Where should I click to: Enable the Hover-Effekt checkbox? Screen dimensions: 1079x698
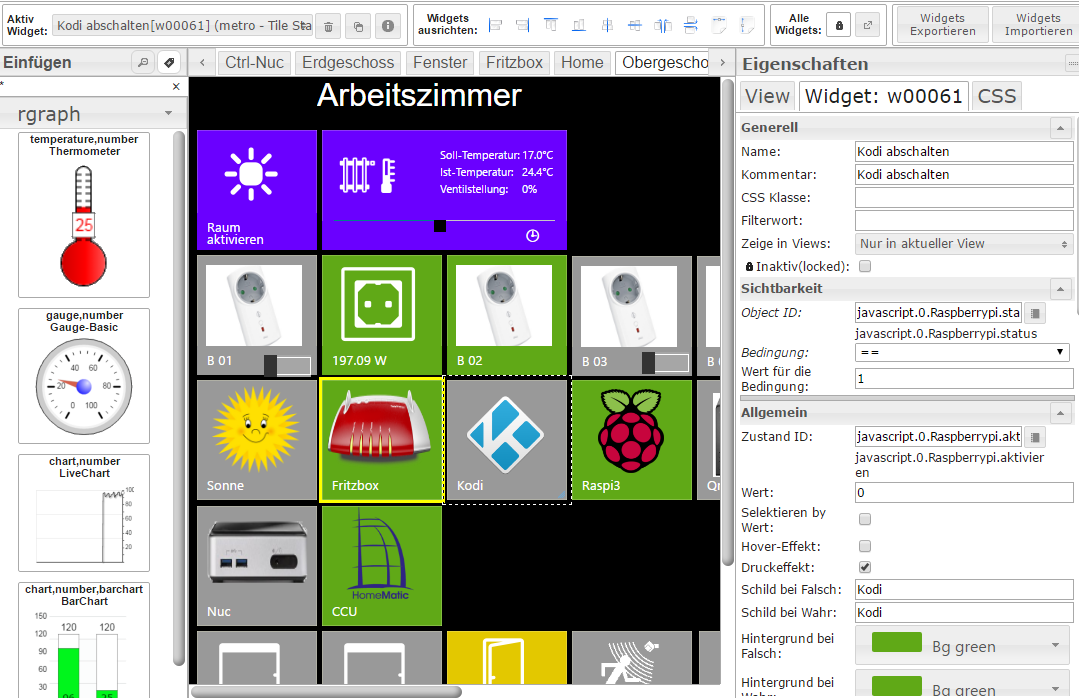[x=865, y=546]
